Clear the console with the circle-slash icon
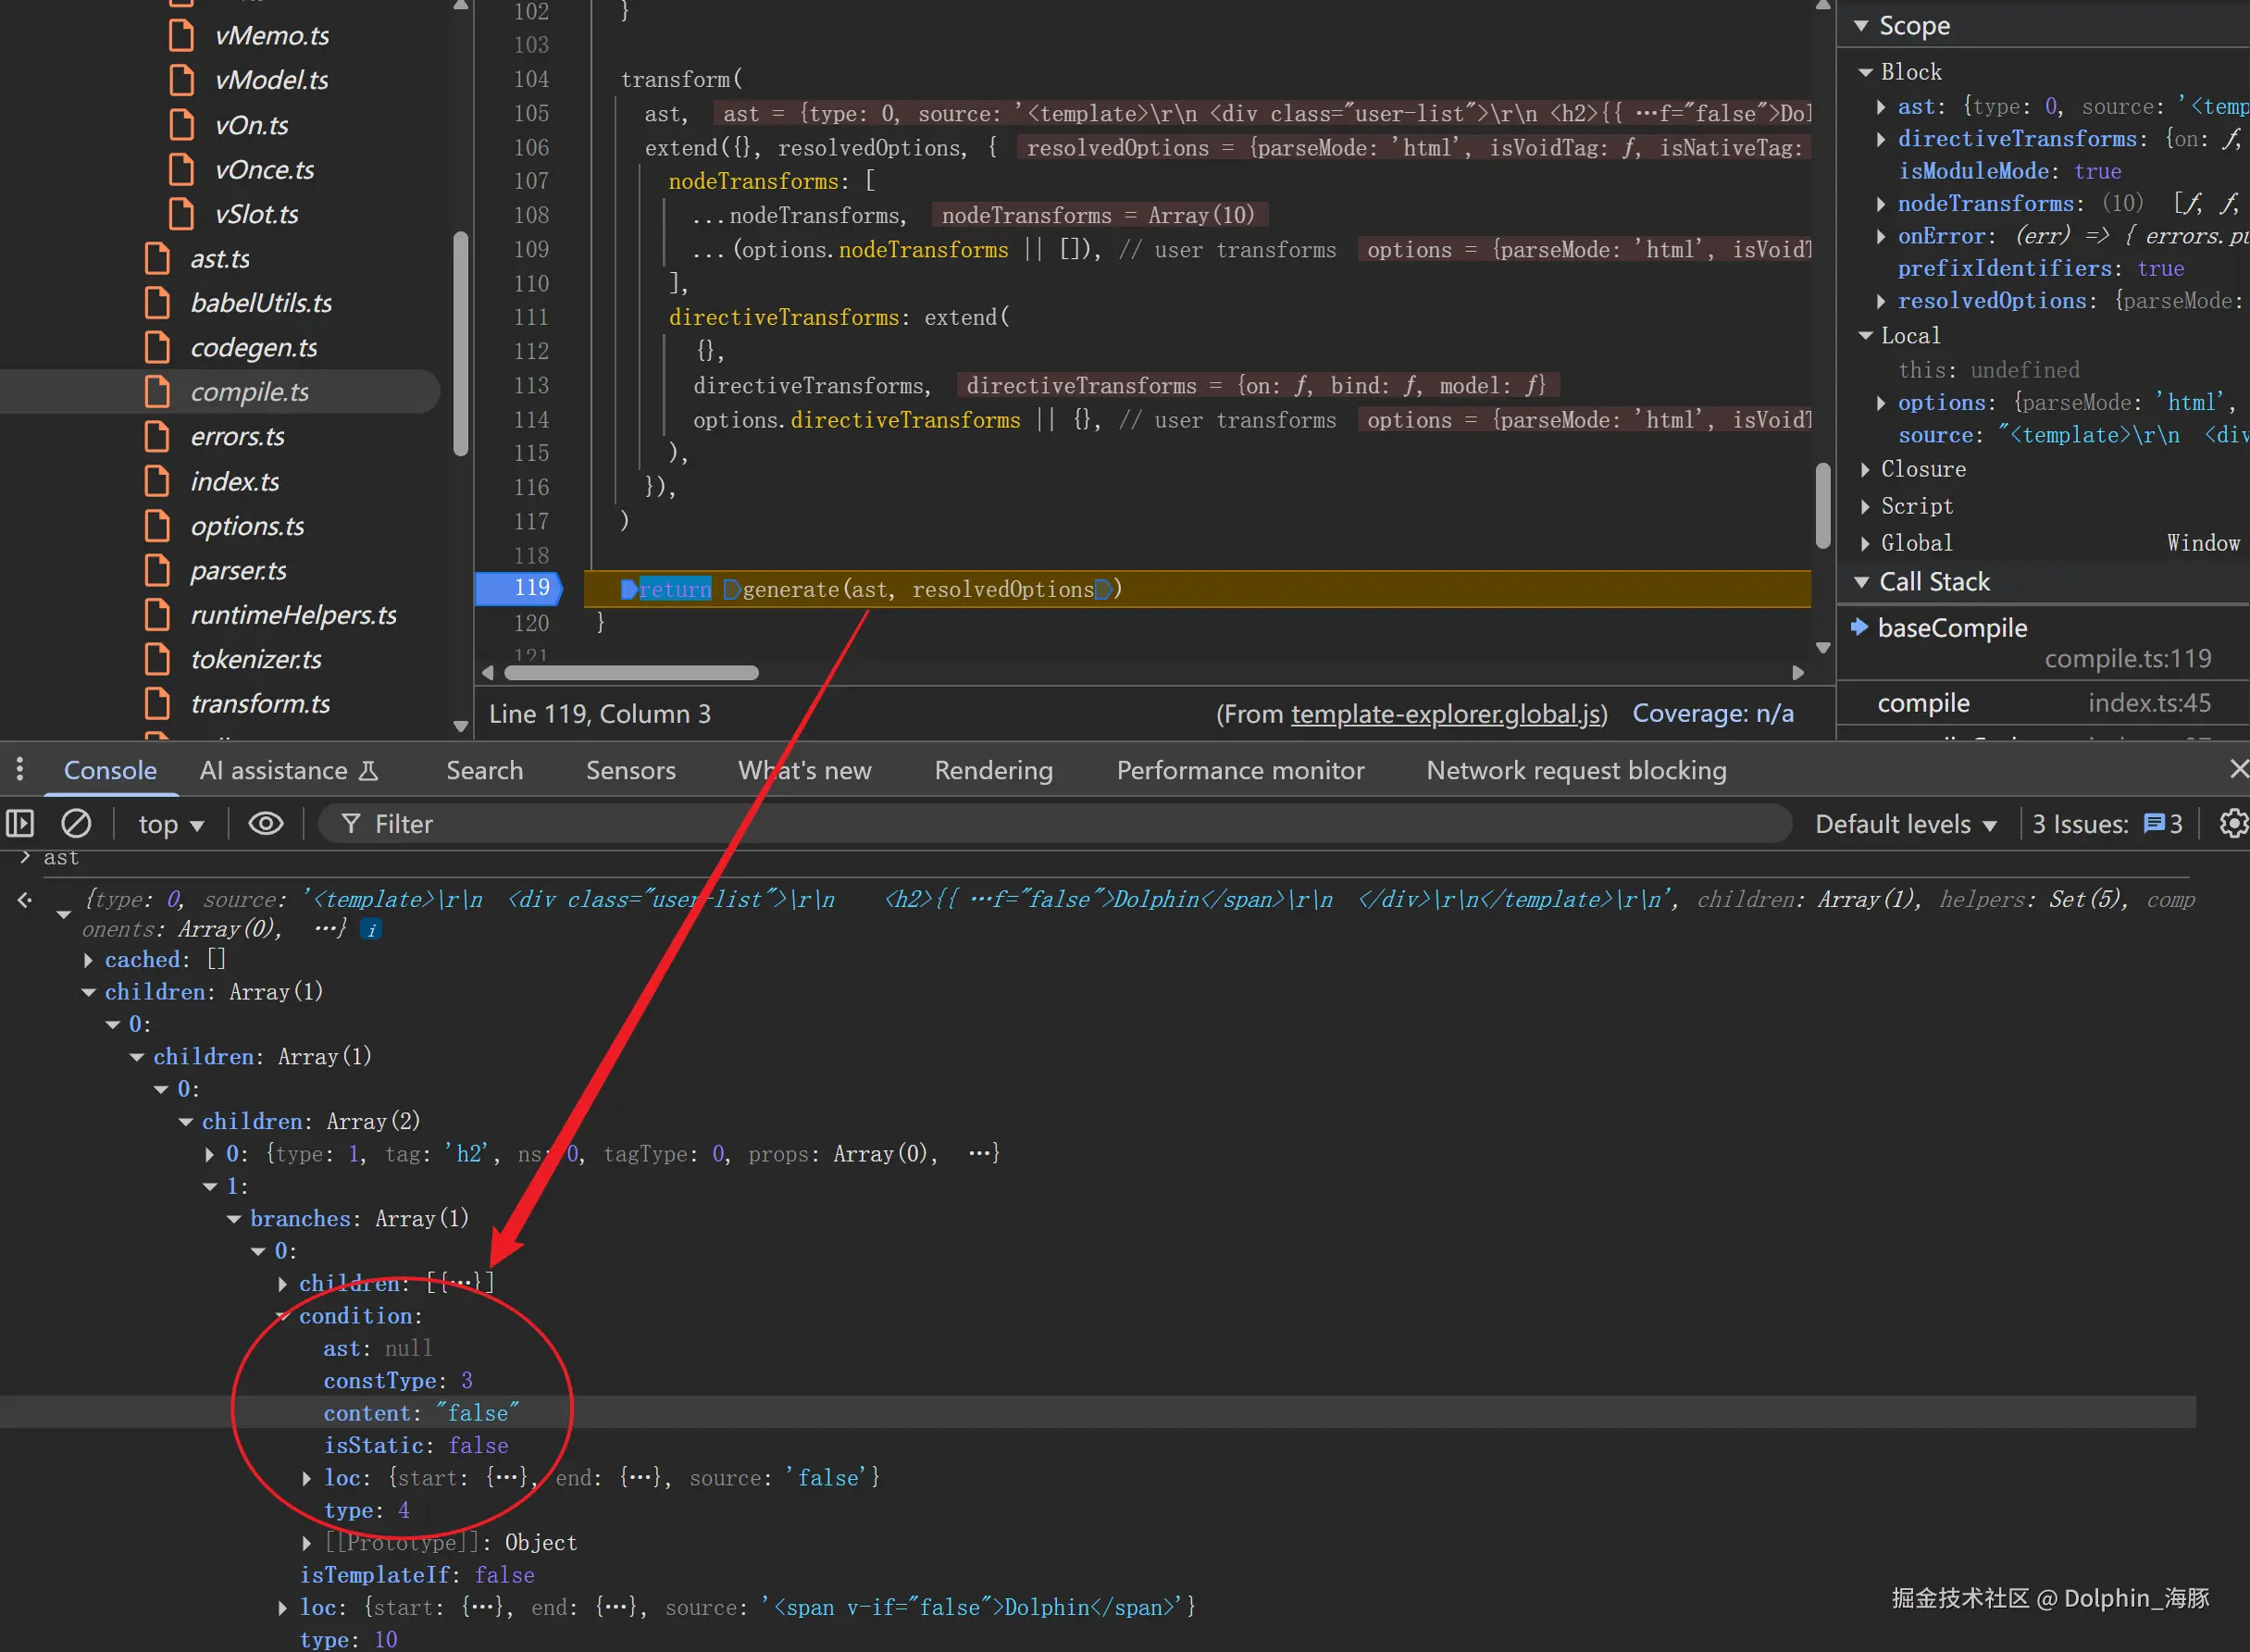This screenshot has width=2250, height=1652. pyautogui.click(x=76, y=824)
